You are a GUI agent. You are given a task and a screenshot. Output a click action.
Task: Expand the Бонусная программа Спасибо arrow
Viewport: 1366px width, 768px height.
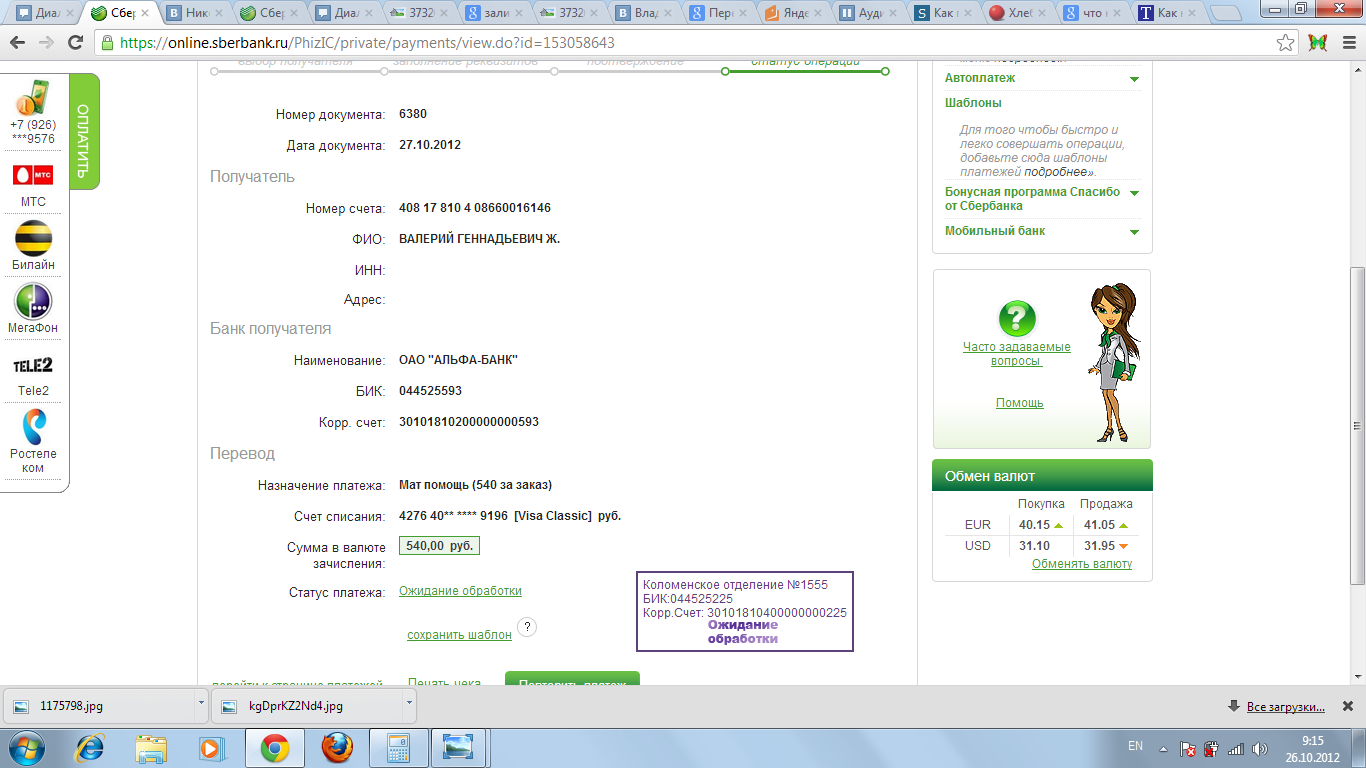tap(1134, 193)
